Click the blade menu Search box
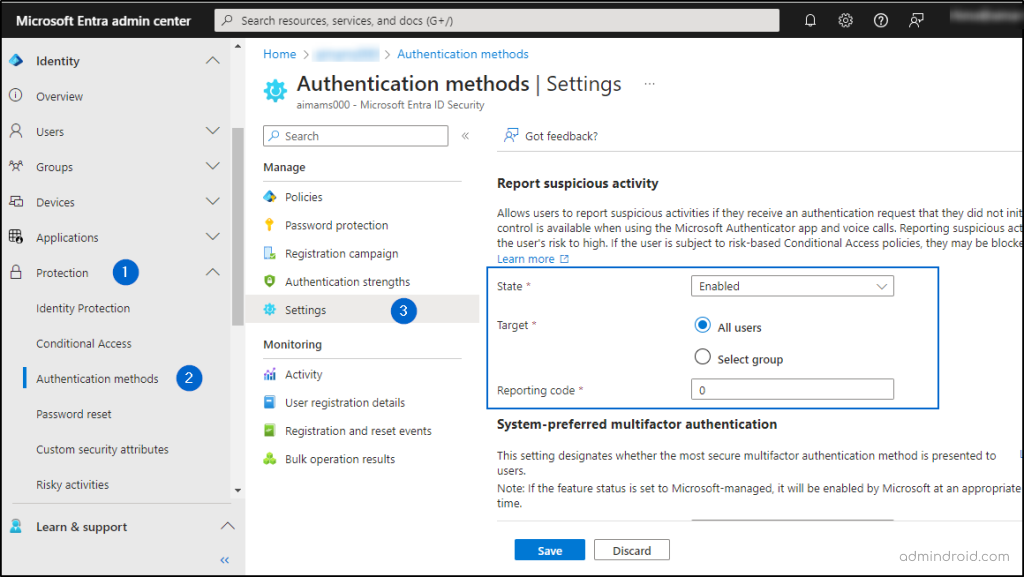Screen dimensions: 1024x577 click(355, 136)
